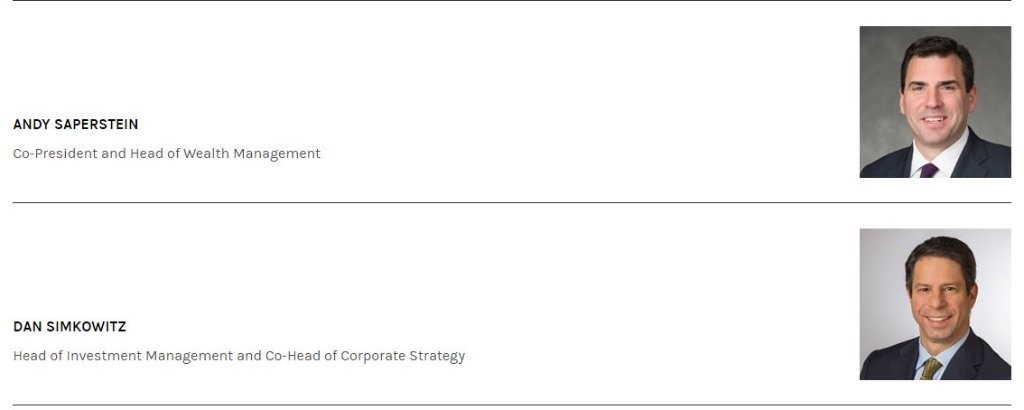Image resolution: width=1024 pixels, height=410 pixels.
Task: Click the Dan Simkowitz name heading
Action: tap(70, 327)
